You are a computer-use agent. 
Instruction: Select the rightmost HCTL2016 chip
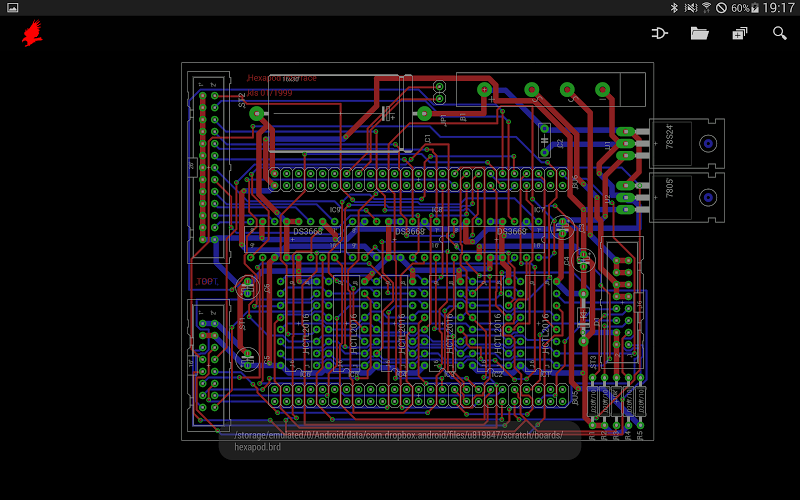tap(539, 323)
